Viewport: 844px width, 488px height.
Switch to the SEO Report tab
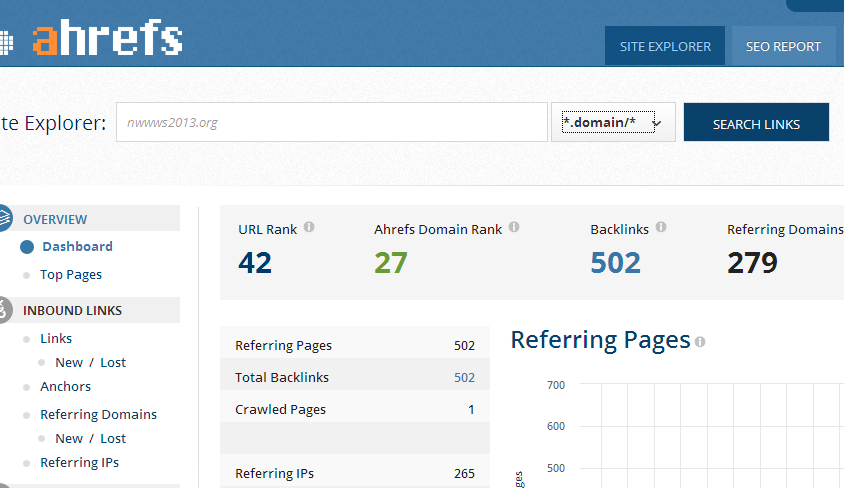pos(783,46)
